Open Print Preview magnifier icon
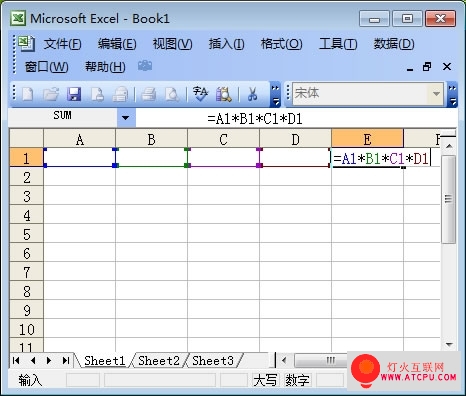Image resolution: width=466 pixels, height=396 pixels. [x=172, y=94]
